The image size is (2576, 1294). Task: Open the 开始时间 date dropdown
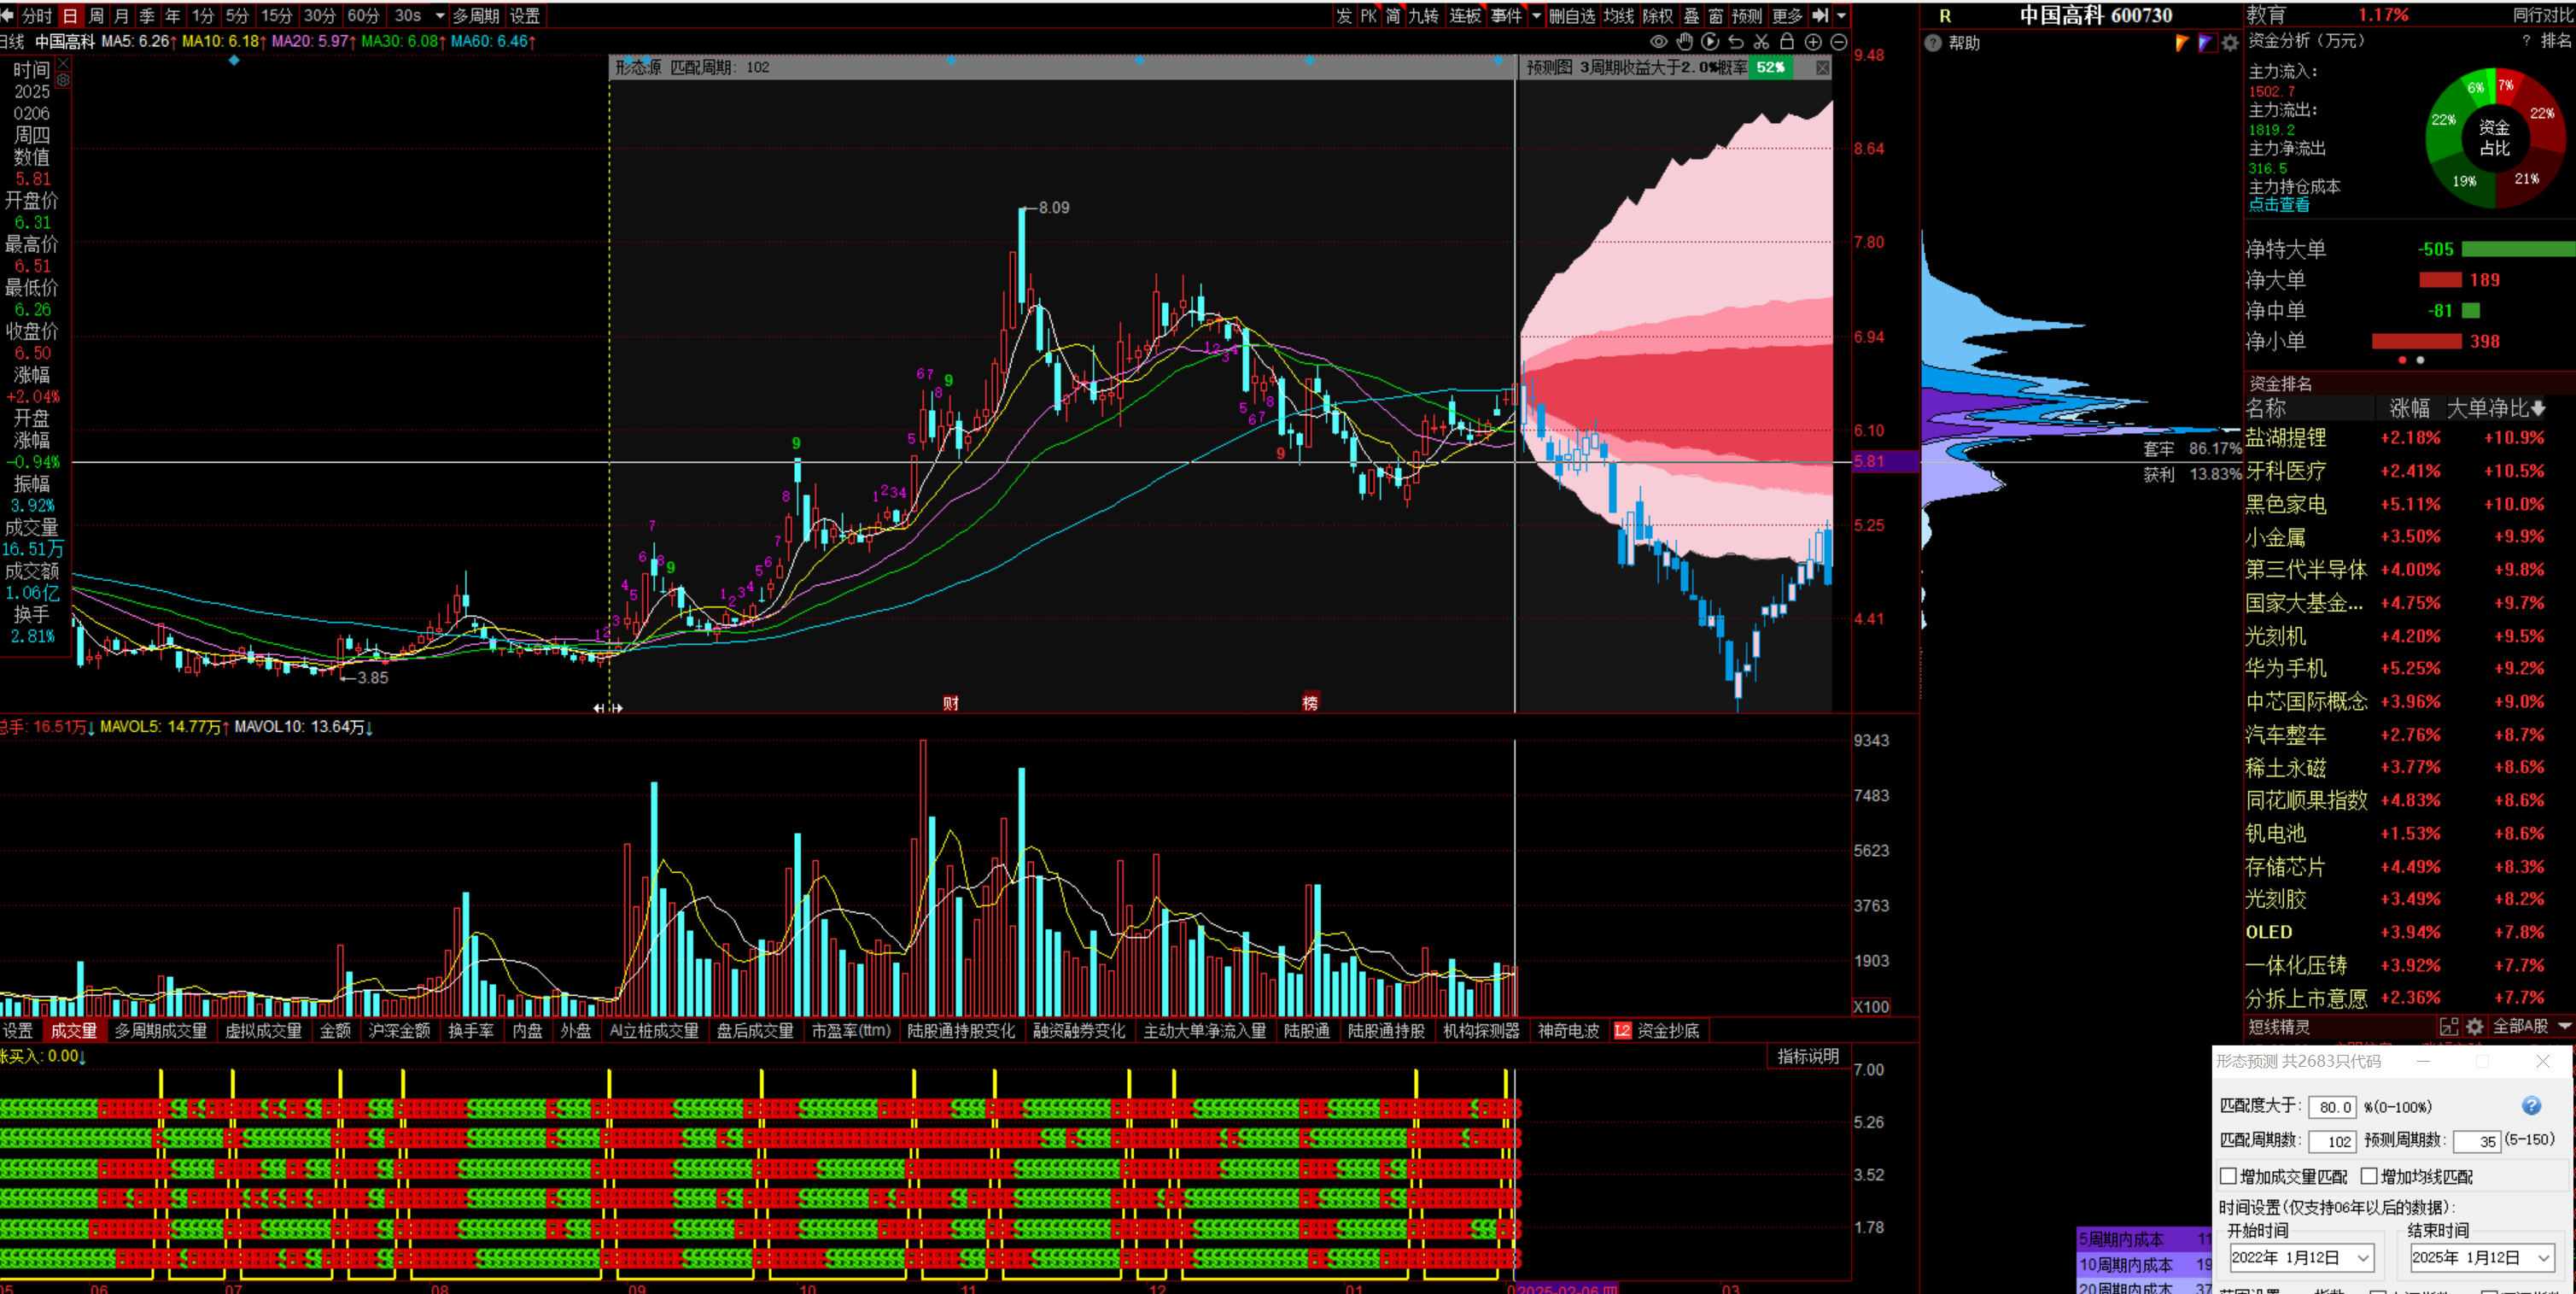click(2363, 1258)
